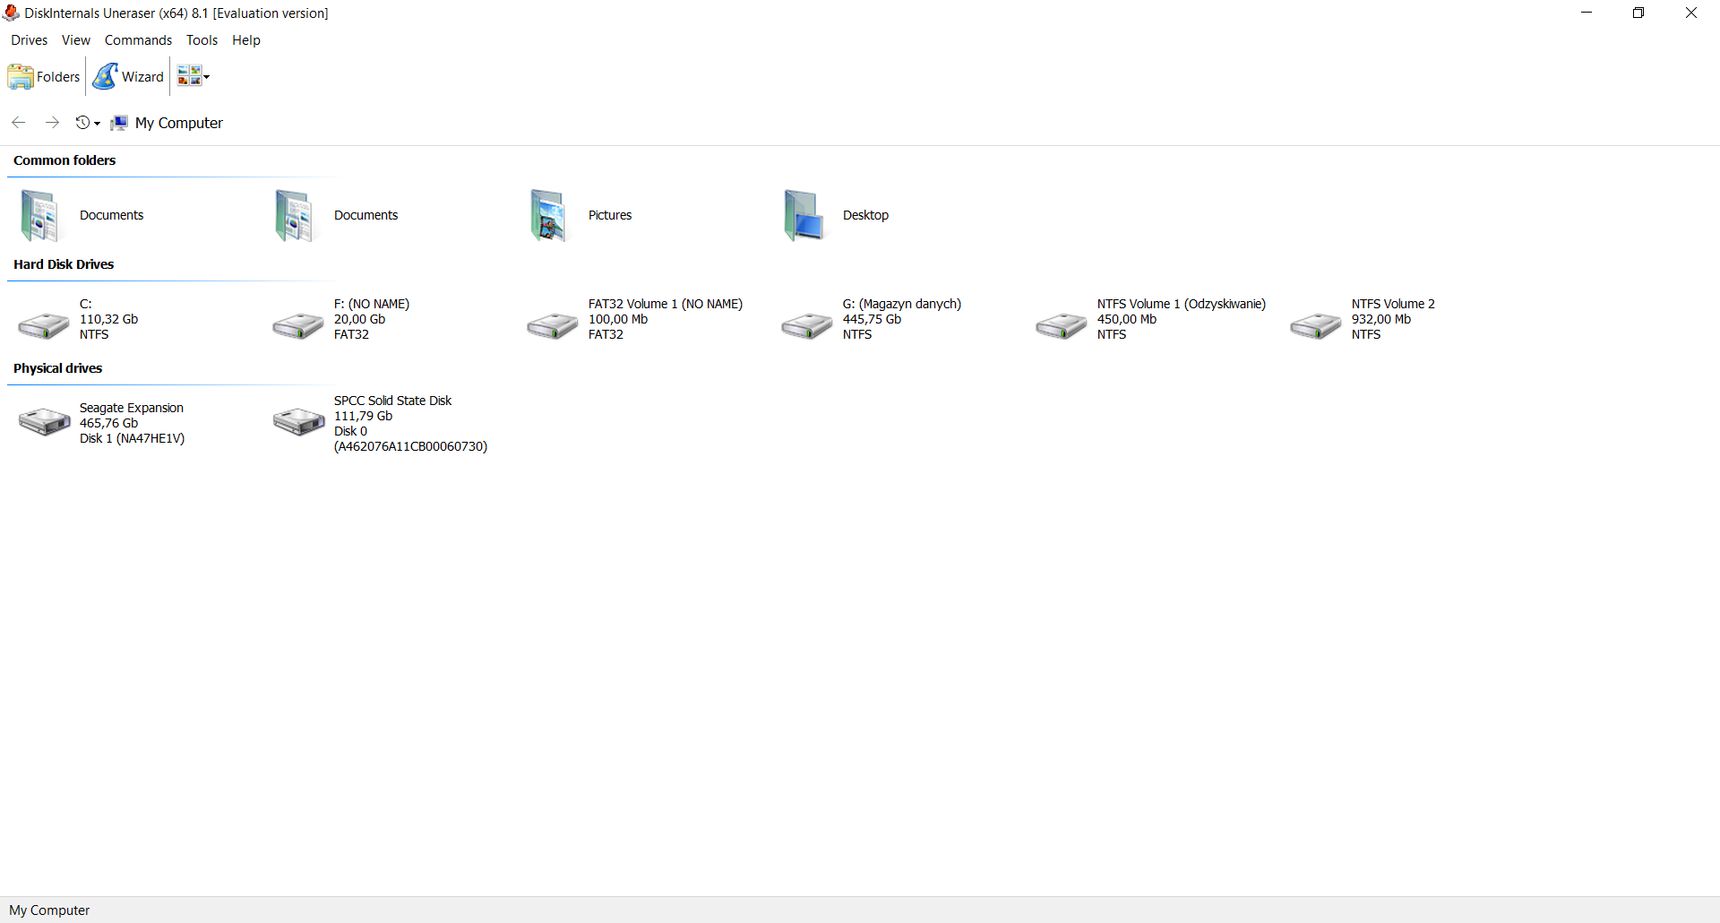This screenshot has width=1720, height=923.
Task: Restore down the Uneraser window
Action: pyautogui.click(x=1638, y=13)
